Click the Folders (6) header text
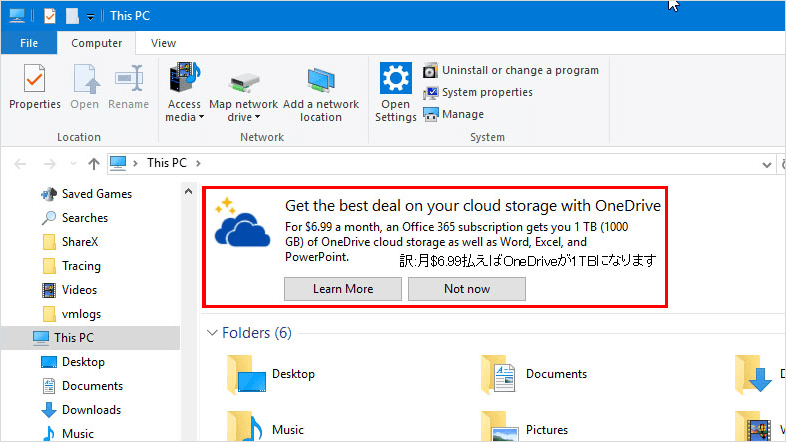Image resolution: width=786 pixels, height=442 pixels. pos(257,333)
